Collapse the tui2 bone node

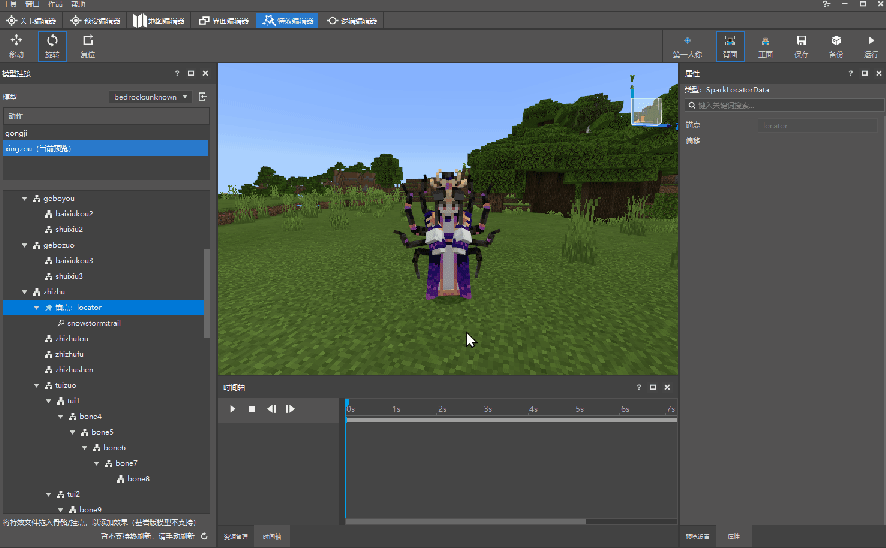pos(49,494)
